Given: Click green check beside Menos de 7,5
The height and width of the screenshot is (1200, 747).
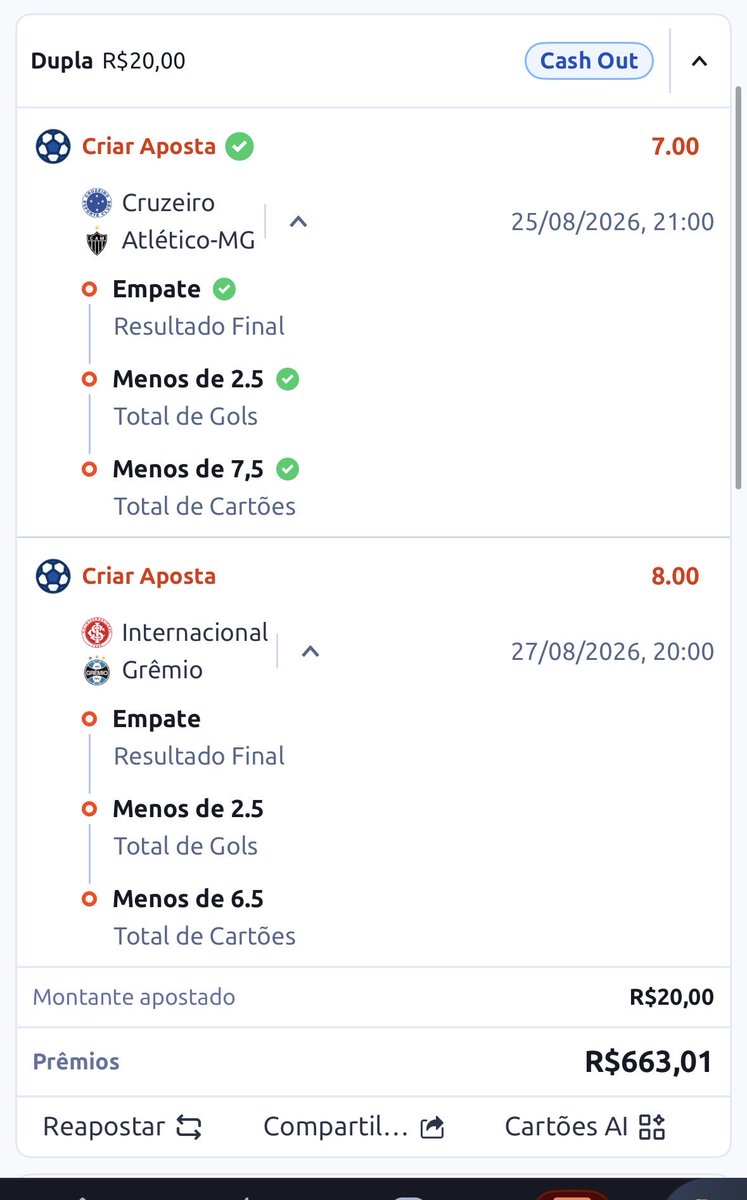Looking at the screenshot, I should coord(288,469).
